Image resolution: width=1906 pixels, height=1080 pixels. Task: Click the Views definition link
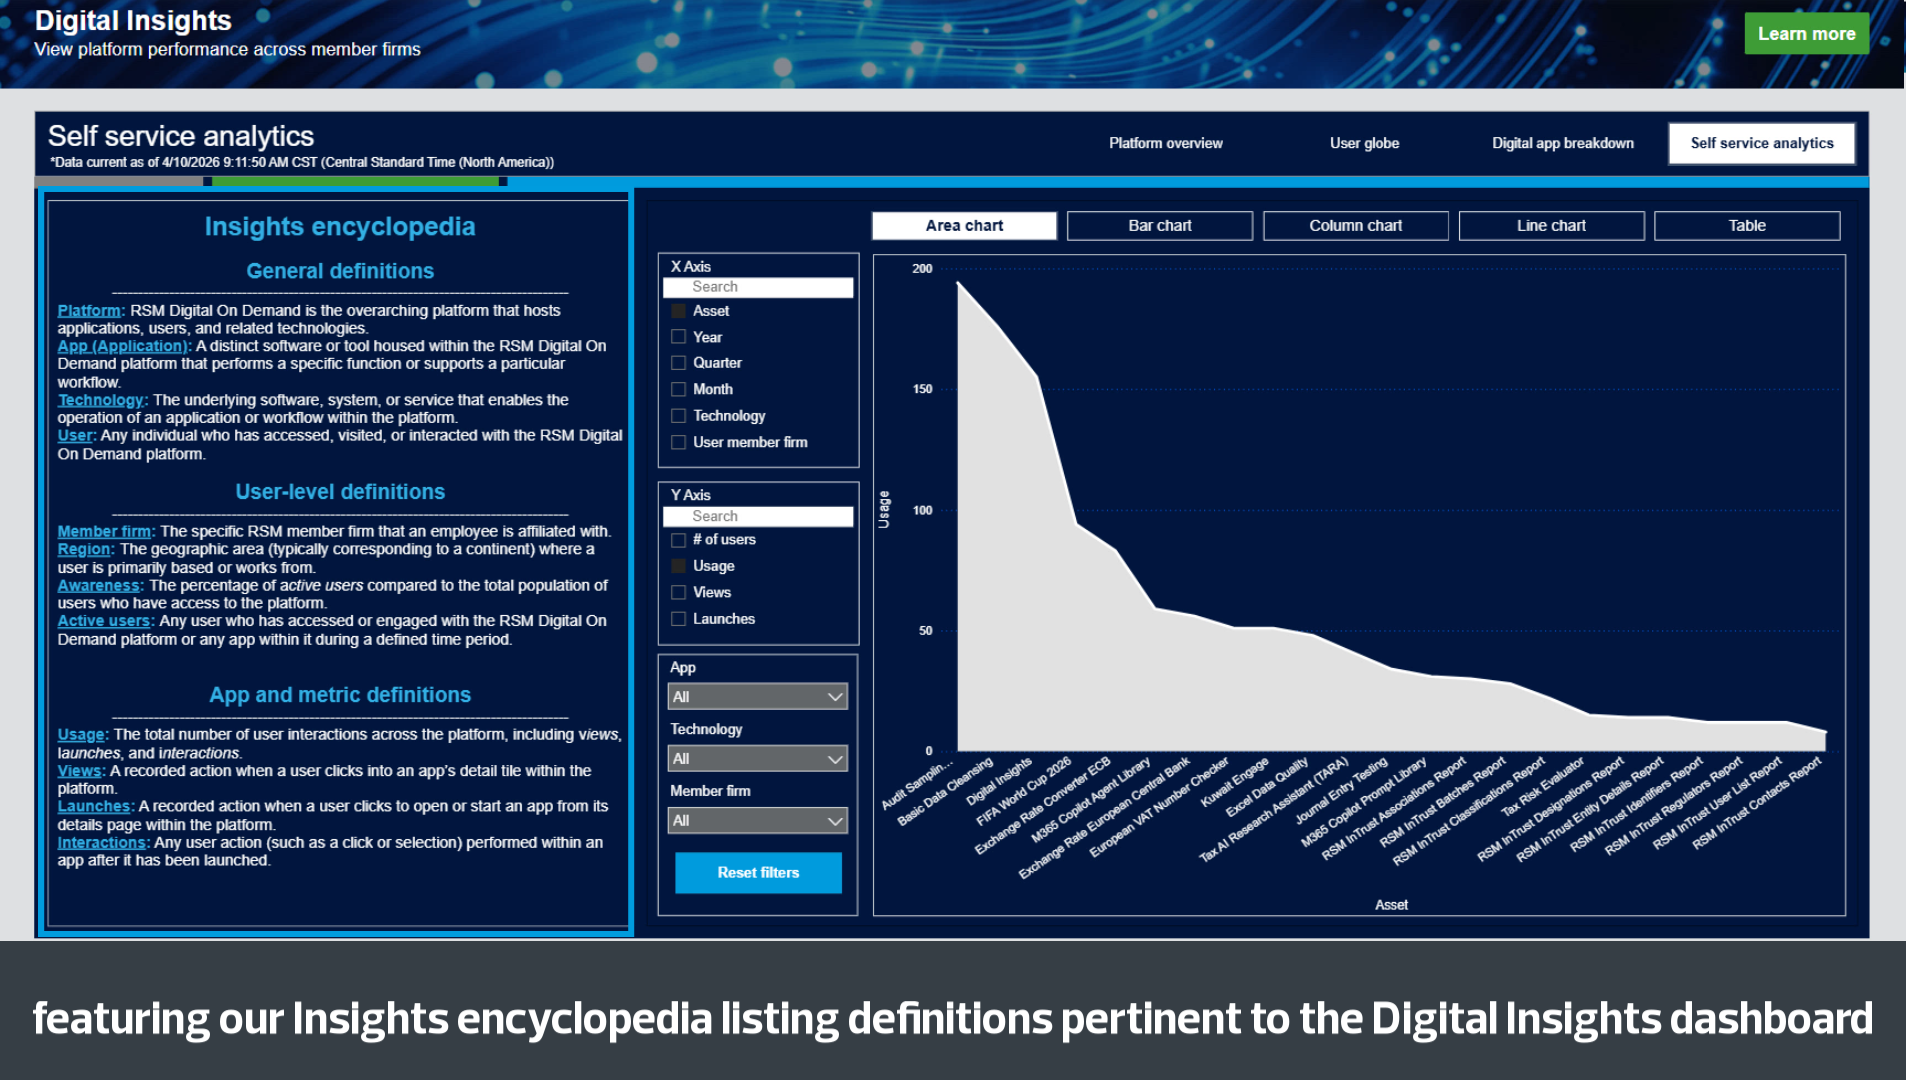(x=80, y=771)
